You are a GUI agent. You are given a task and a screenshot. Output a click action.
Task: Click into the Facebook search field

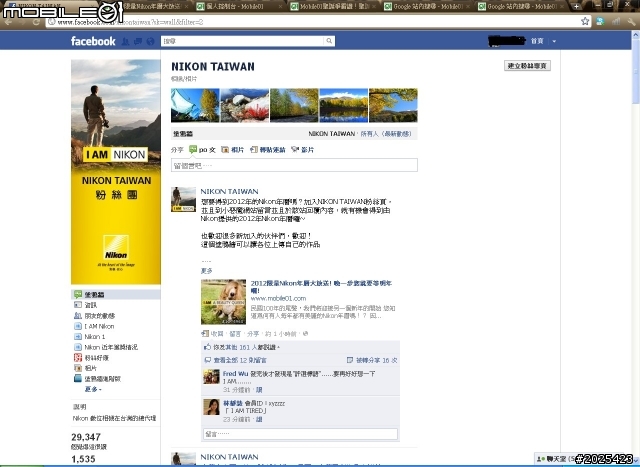(243, 41)
